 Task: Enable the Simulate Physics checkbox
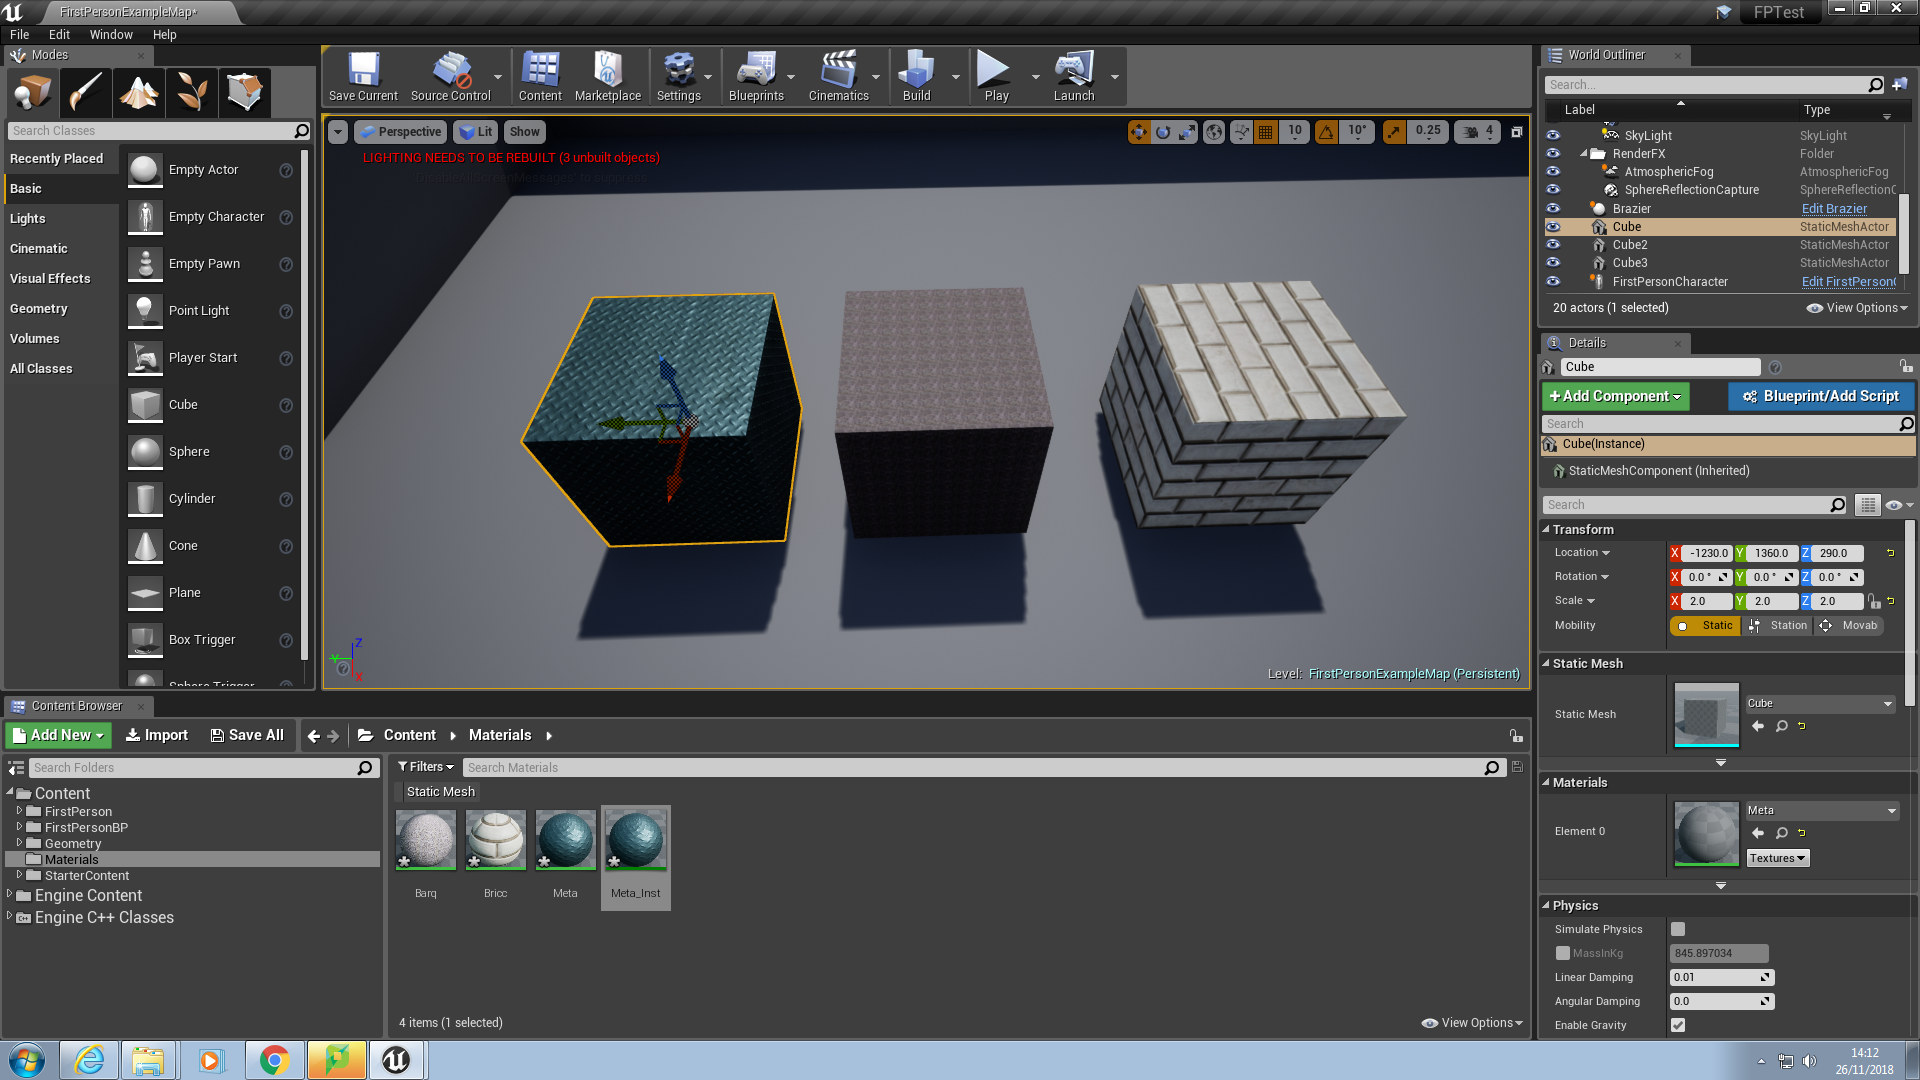[1678, 929]
